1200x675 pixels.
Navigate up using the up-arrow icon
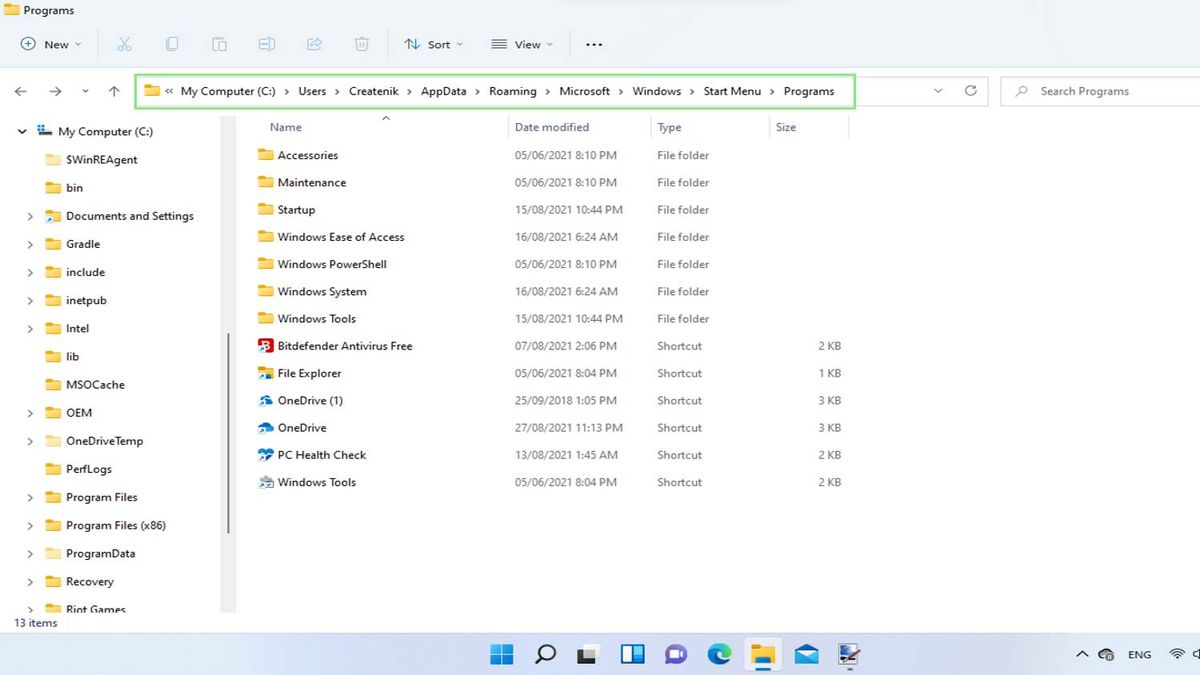pos(114,90)
